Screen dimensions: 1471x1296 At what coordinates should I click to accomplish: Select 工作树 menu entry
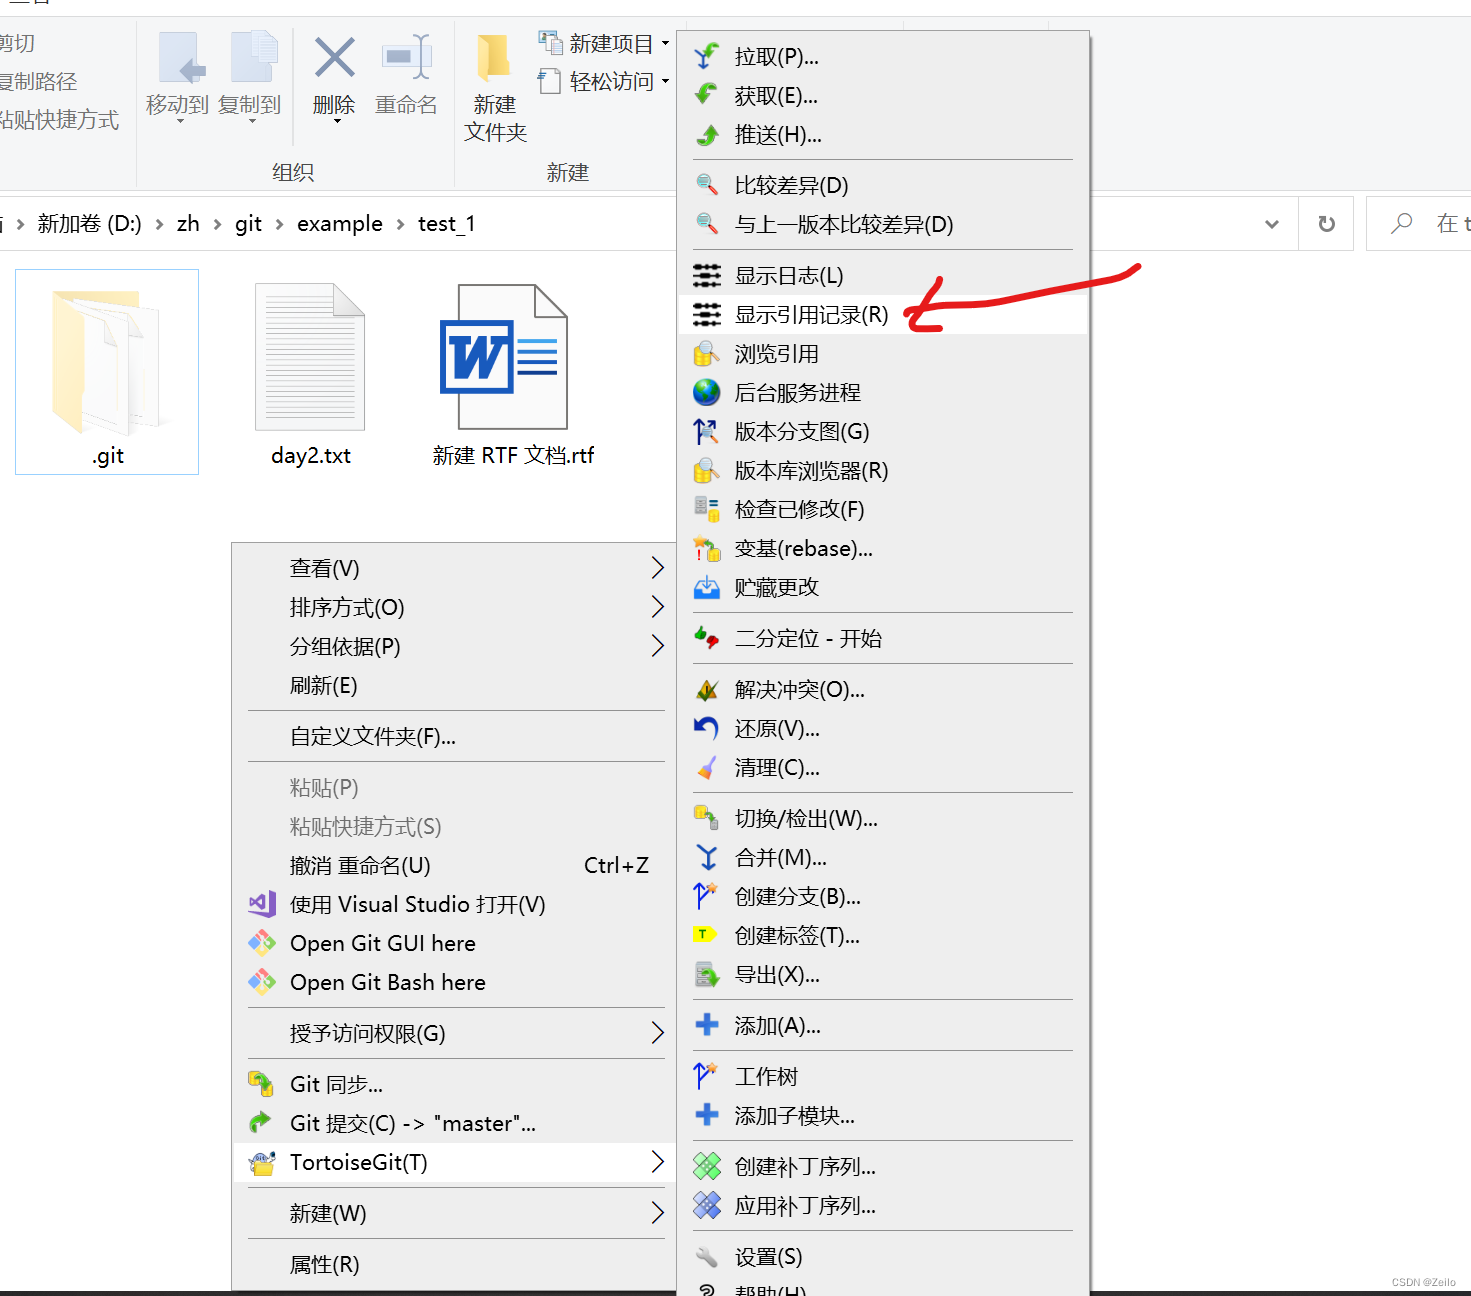(882, 1076)
